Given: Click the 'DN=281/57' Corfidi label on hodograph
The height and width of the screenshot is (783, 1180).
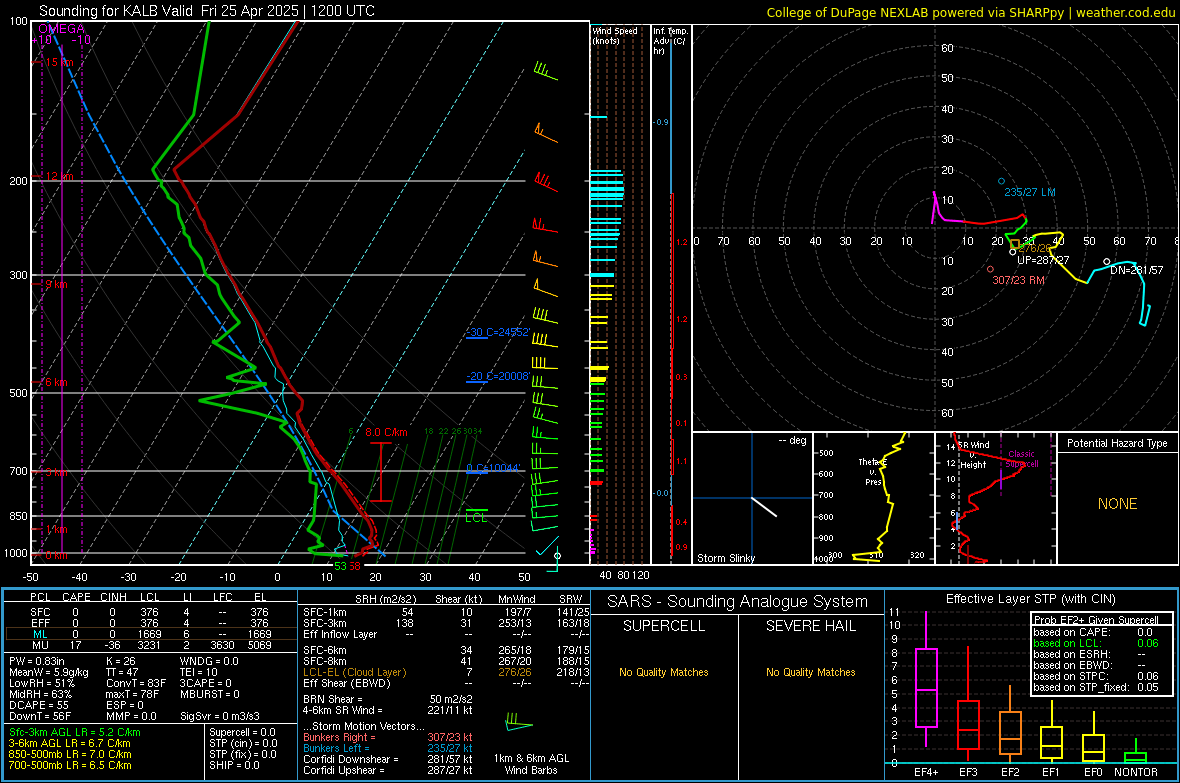Looking at the screenshot, I should 1136,270.
